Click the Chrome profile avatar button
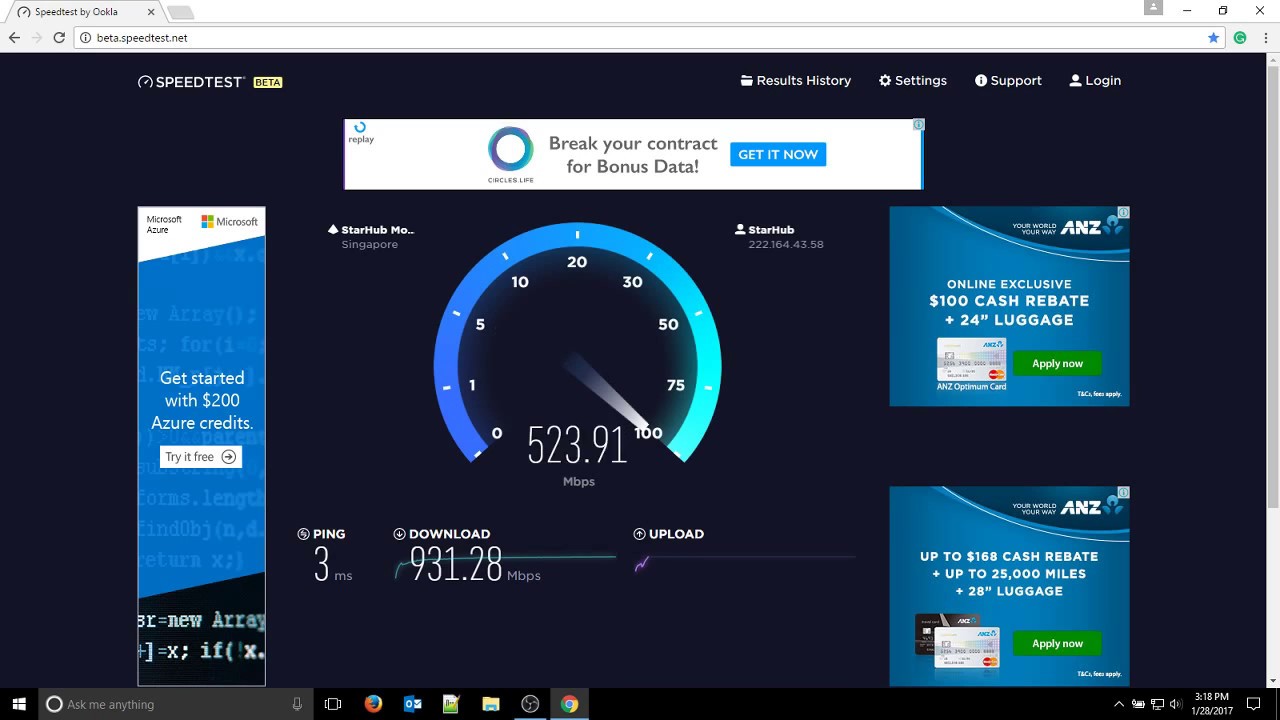 click(1153, 8)
